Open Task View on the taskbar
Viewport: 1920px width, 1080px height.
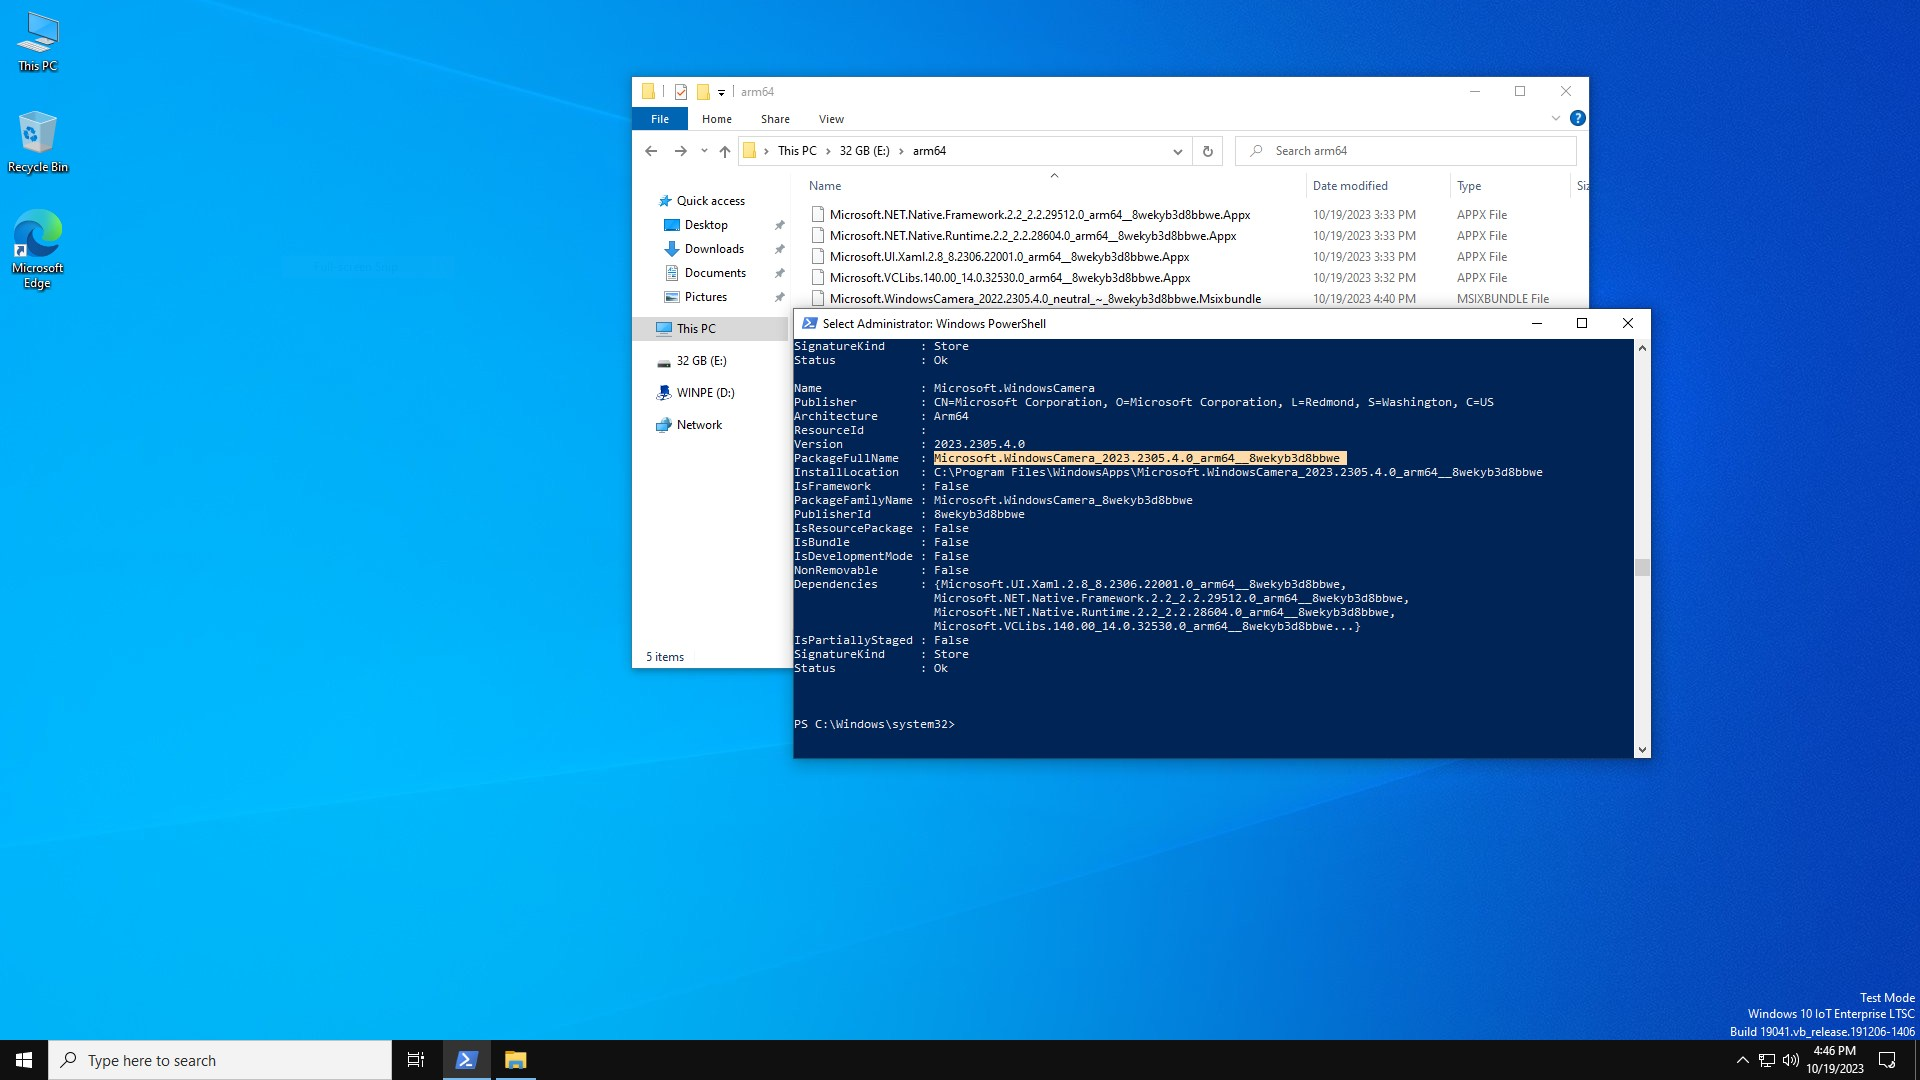coord(416,1060)
